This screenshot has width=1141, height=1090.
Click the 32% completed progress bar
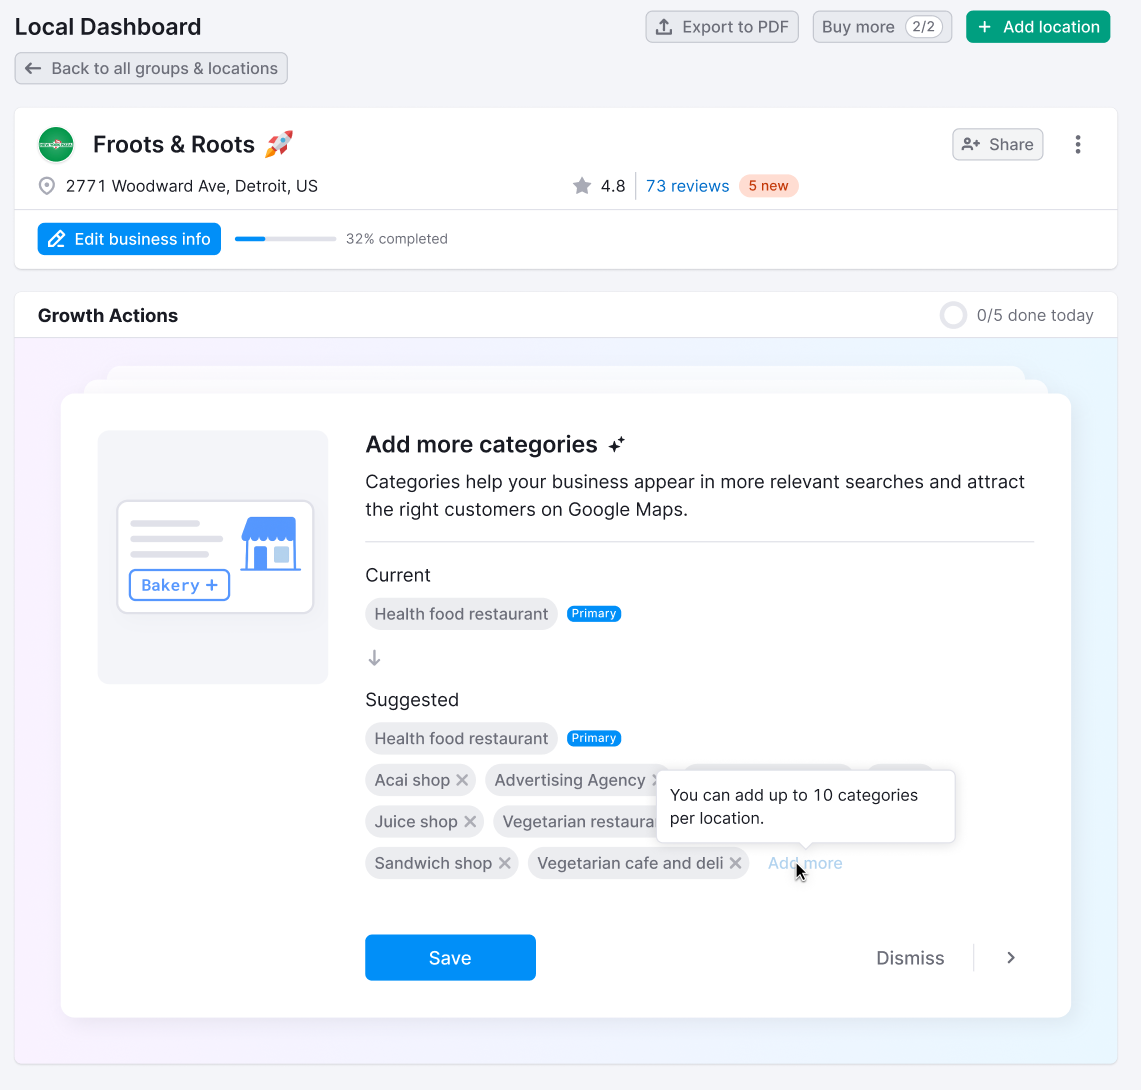(285, 239)
